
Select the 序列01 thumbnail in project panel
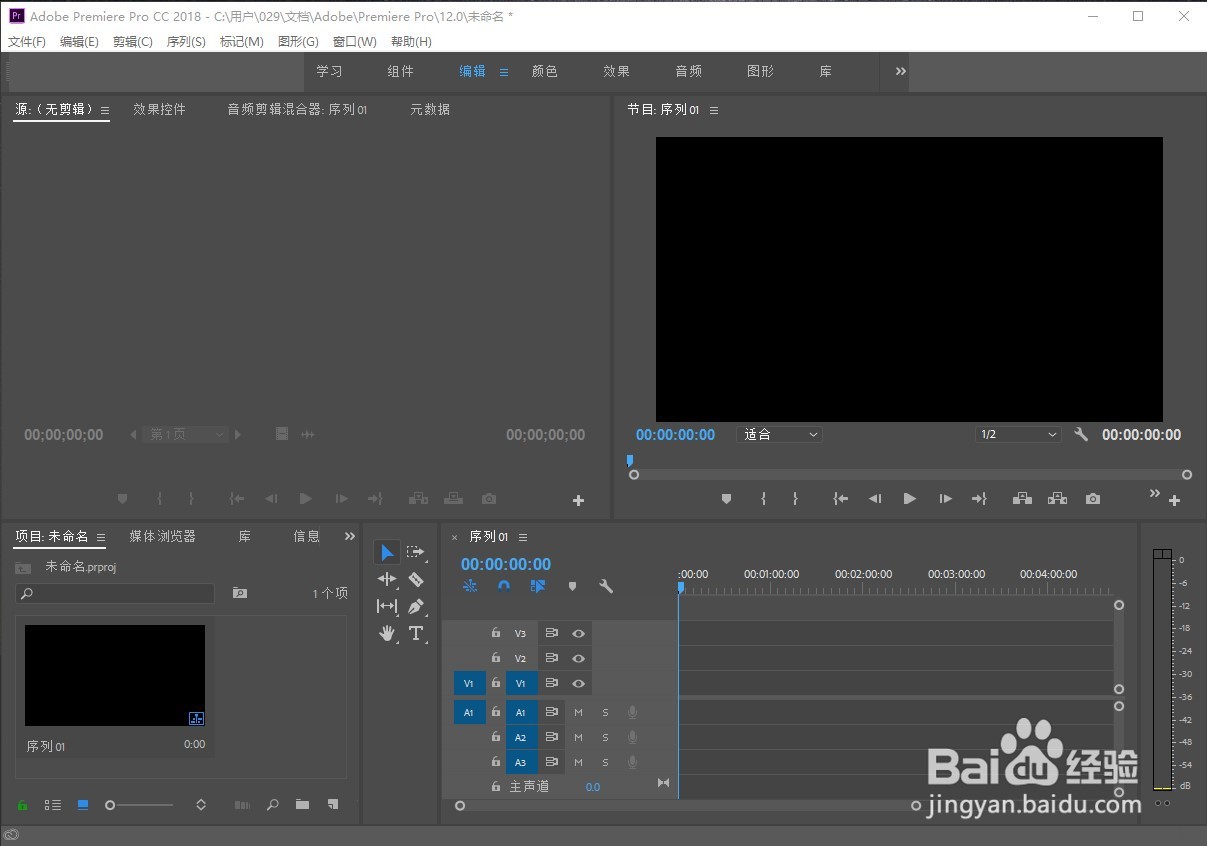[x=115, y=676]
